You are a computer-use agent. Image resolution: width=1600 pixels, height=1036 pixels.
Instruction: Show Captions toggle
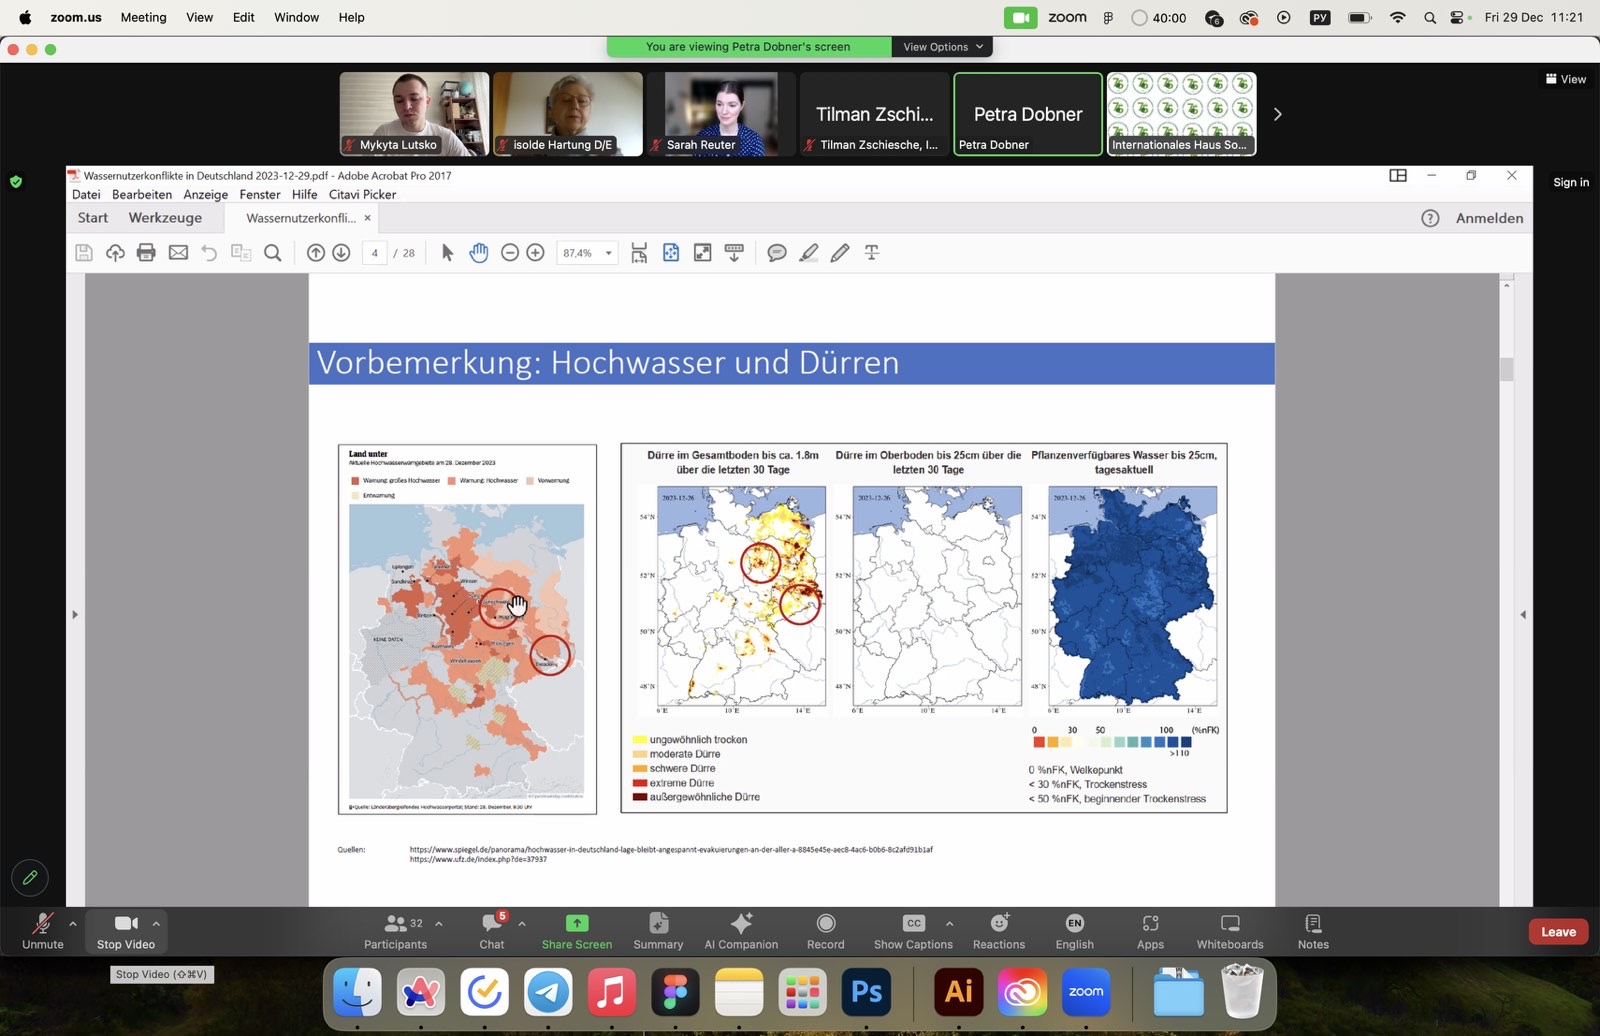pyautogui.click(x=913, y=931)
